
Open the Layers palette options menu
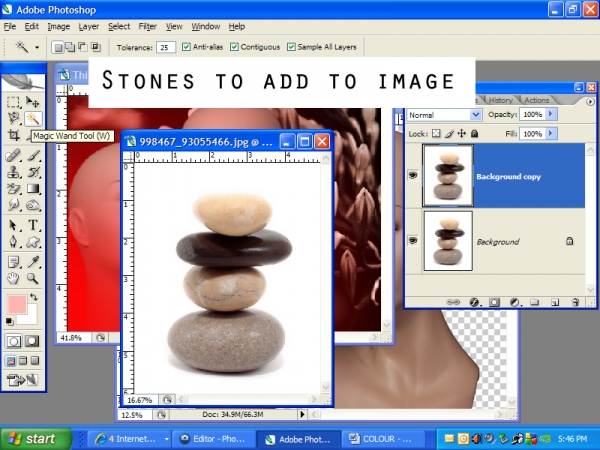click(x=590, y=101)
